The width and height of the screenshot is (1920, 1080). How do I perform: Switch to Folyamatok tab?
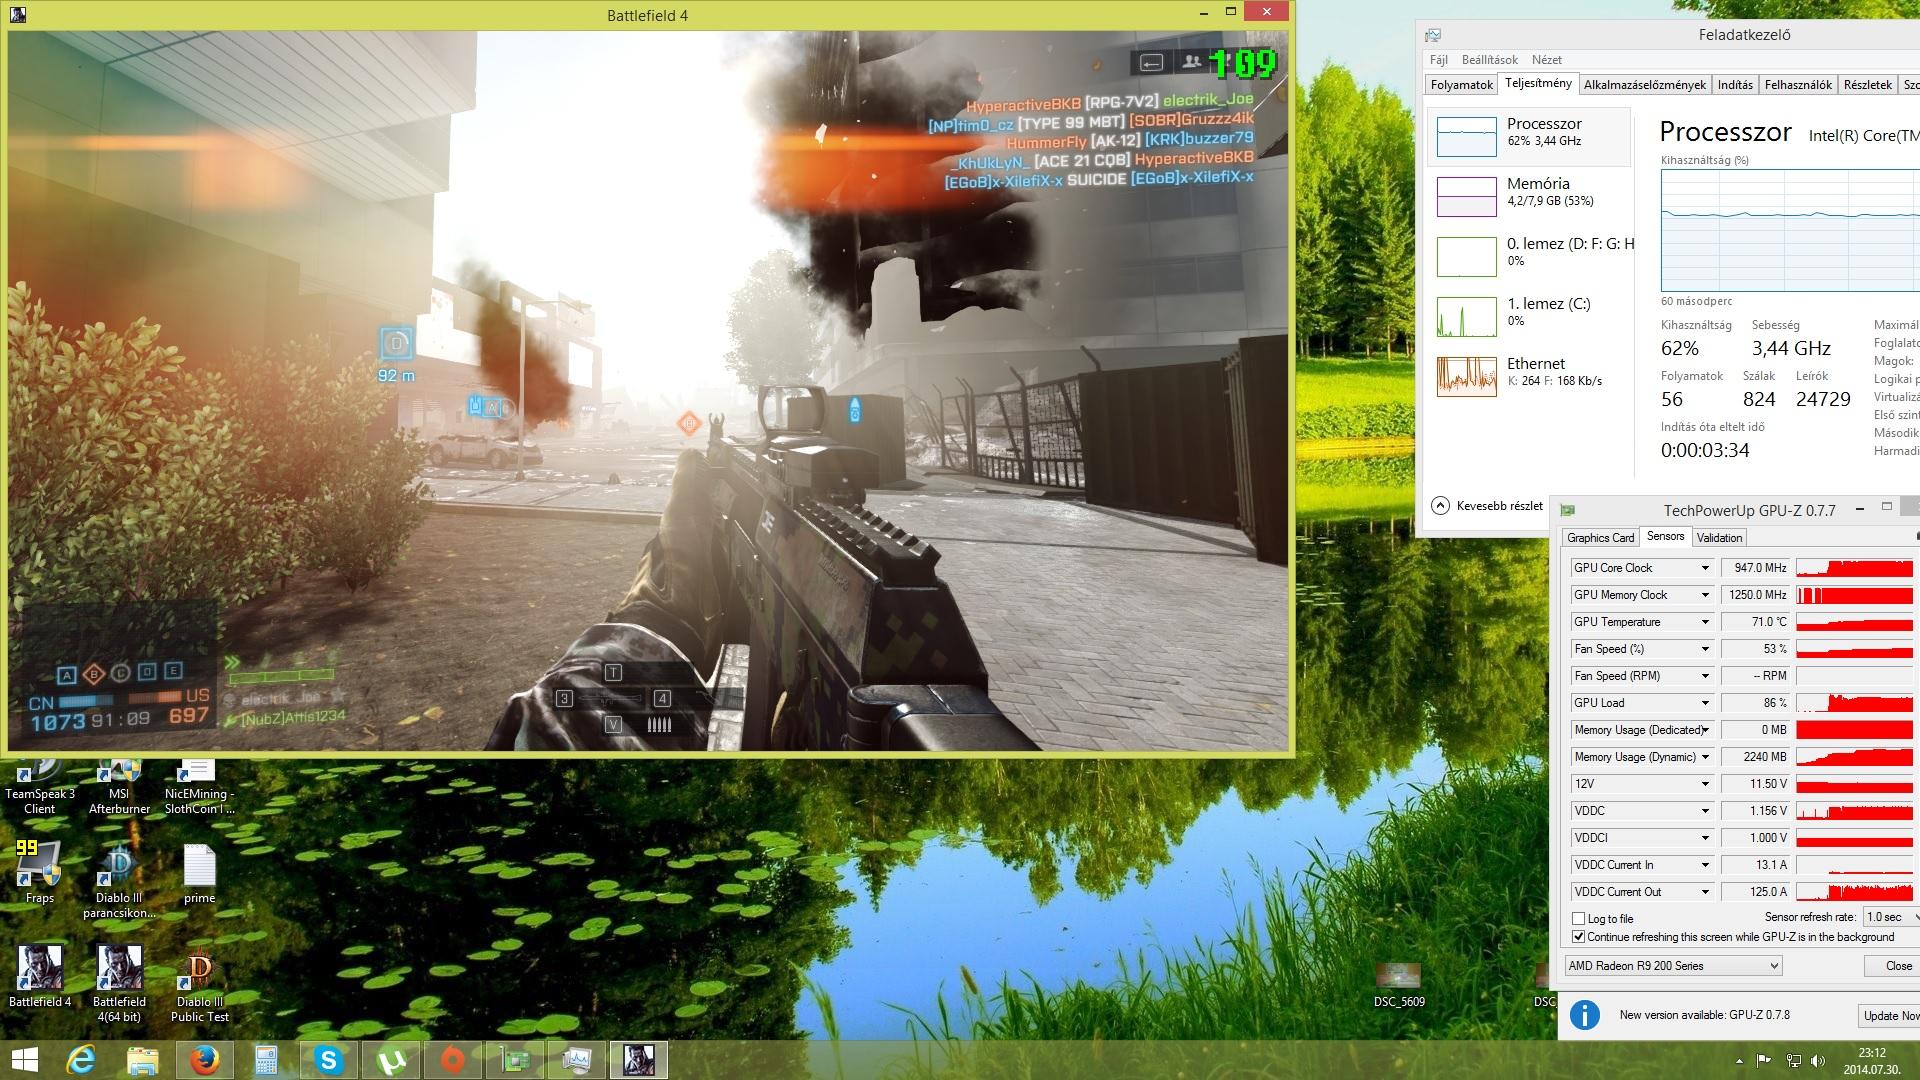click(x=1461, y=85)
